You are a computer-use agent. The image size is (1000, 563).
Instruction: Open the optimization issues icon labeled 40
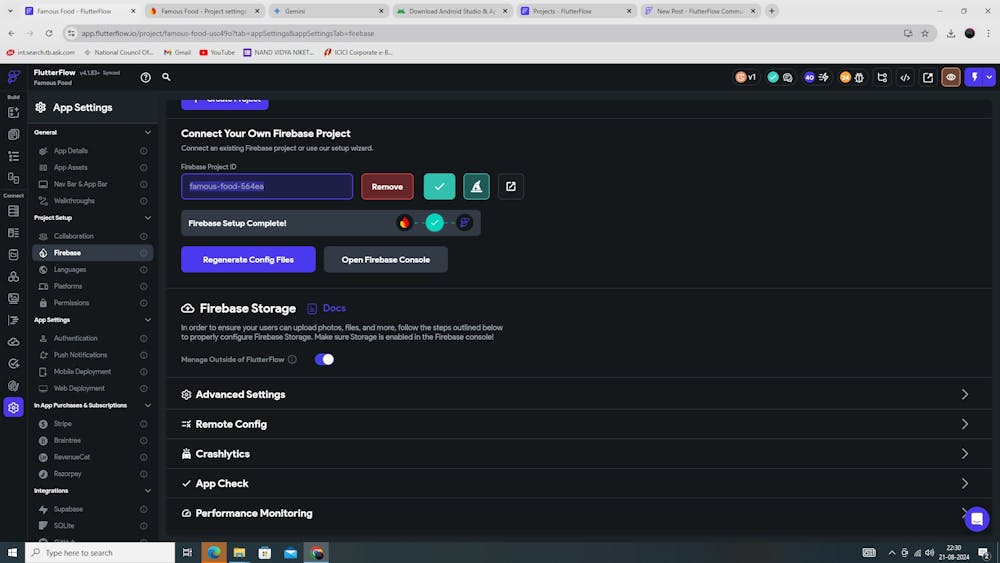[x=816, y=77]
